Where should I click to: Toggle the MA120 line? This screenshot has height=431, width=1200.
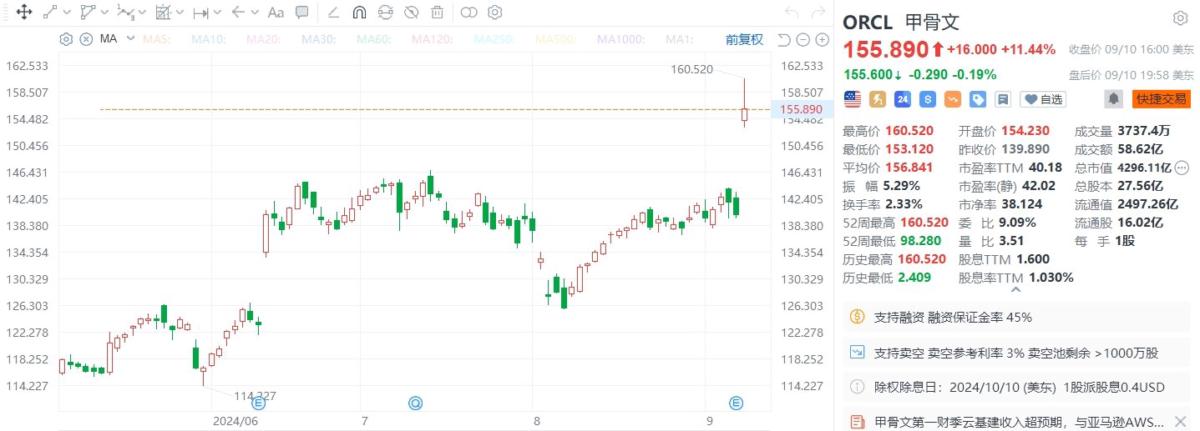pyautogui.click(x=432, y=39)
